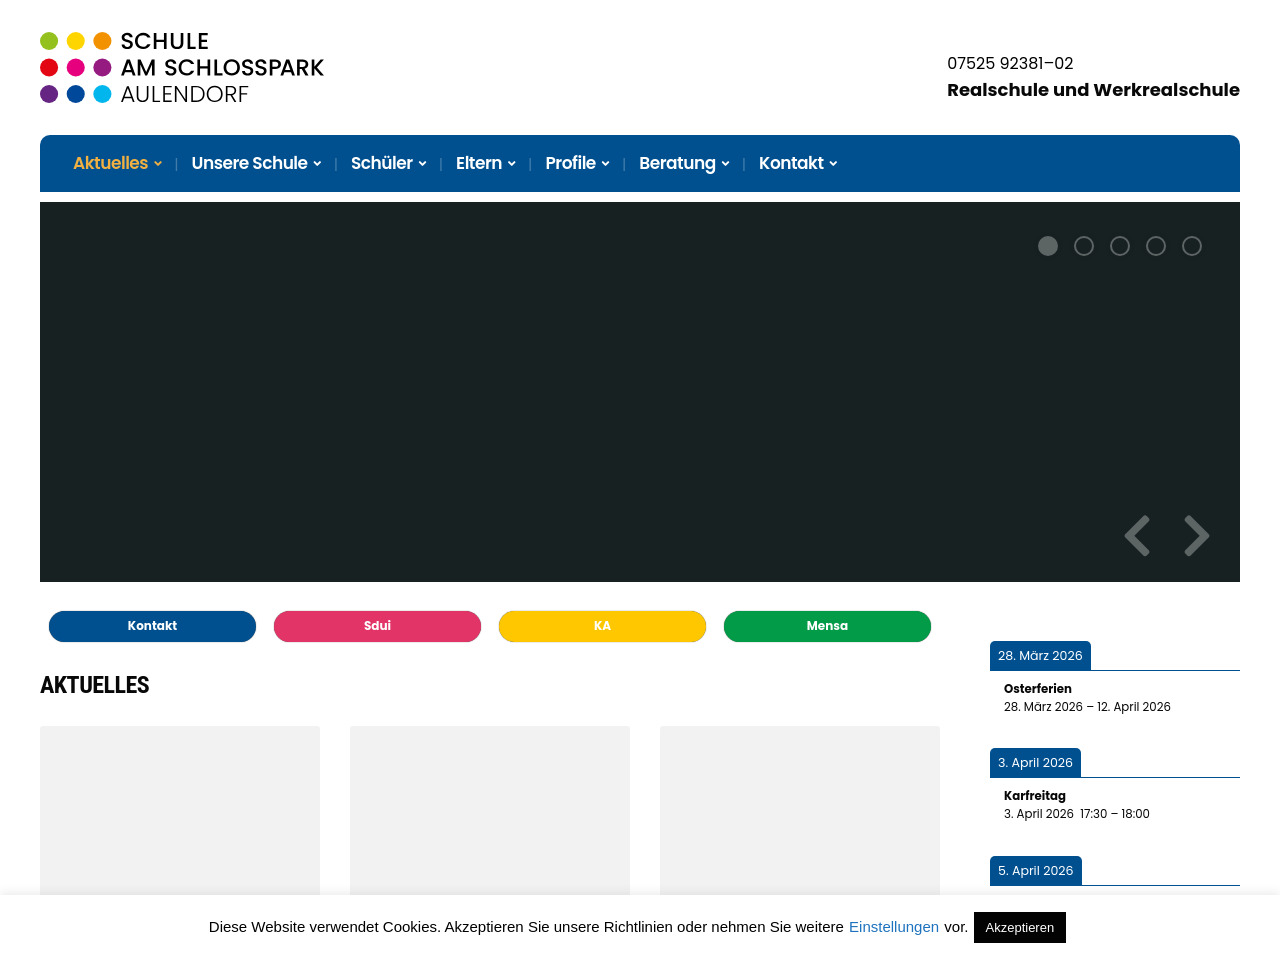Open the Eltern menu item

pos(485,163)
